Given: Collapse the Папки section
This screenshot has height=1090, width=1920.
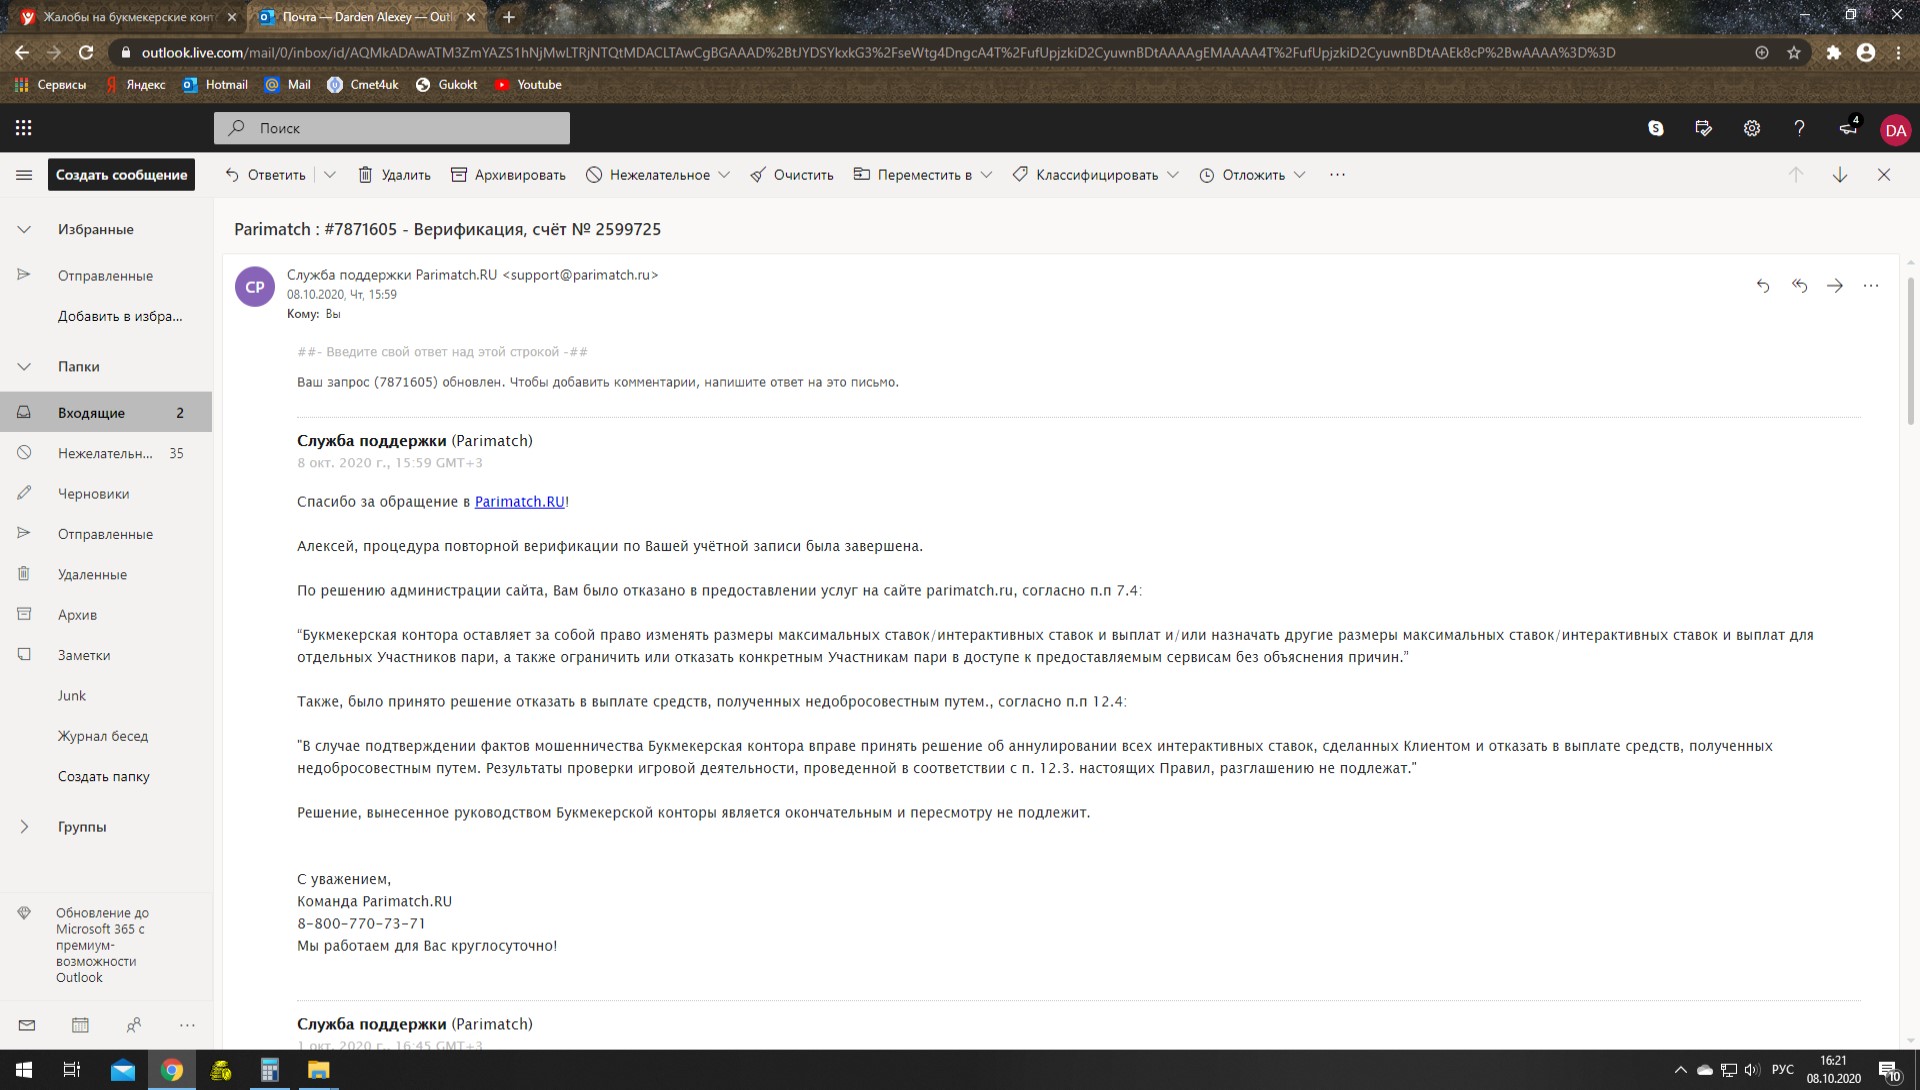Looking at the screenshot, I should coord(24,366).
